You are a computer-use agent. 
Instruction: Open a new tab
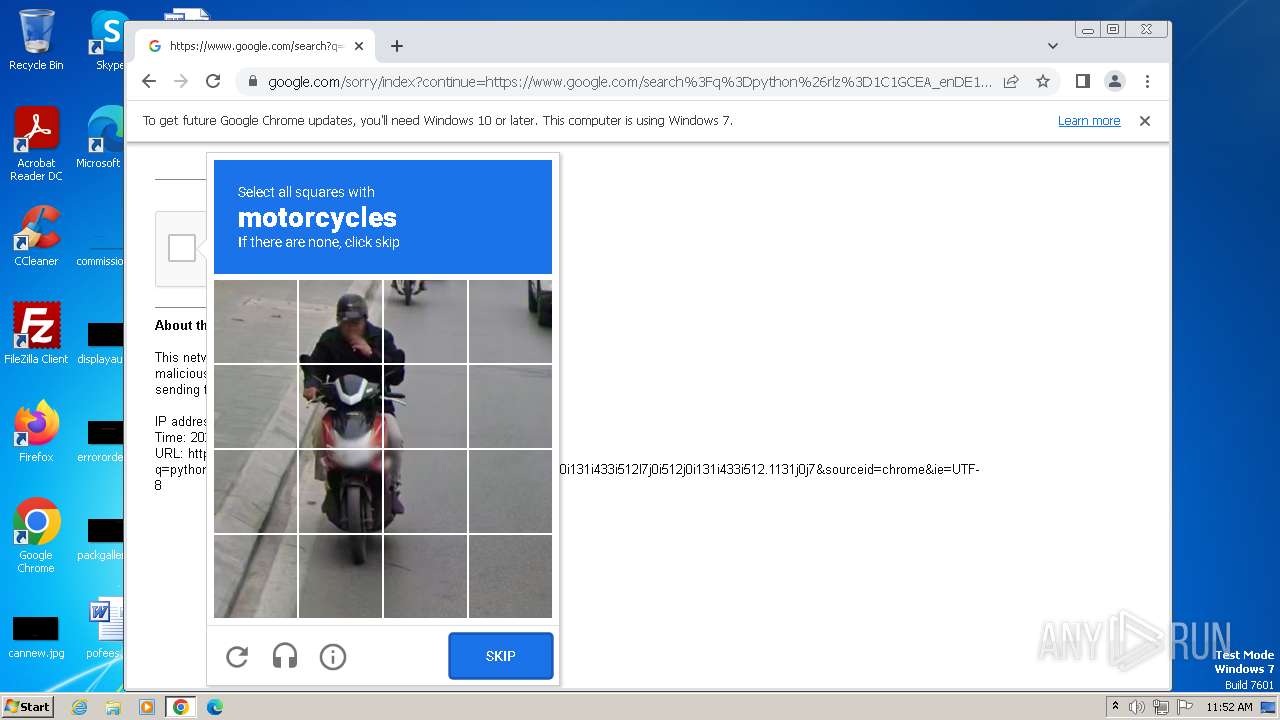coord(397,46)
